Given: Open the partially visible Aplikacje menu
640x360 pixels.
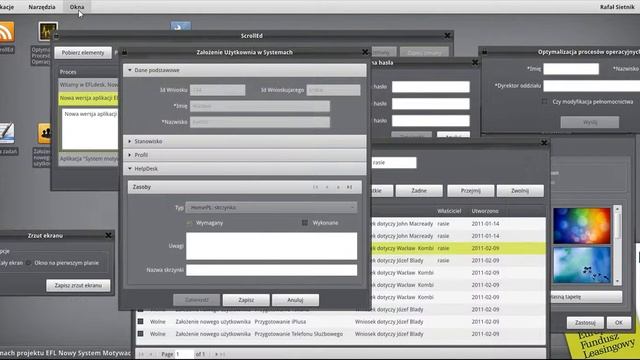Looking at the screenshot, I should (7, 7).
